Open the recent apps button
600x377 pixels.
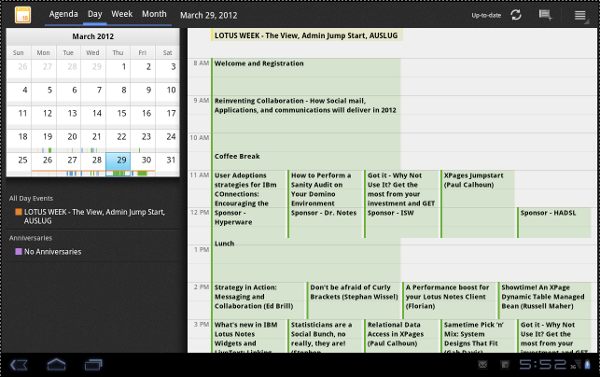pos(93,365)
